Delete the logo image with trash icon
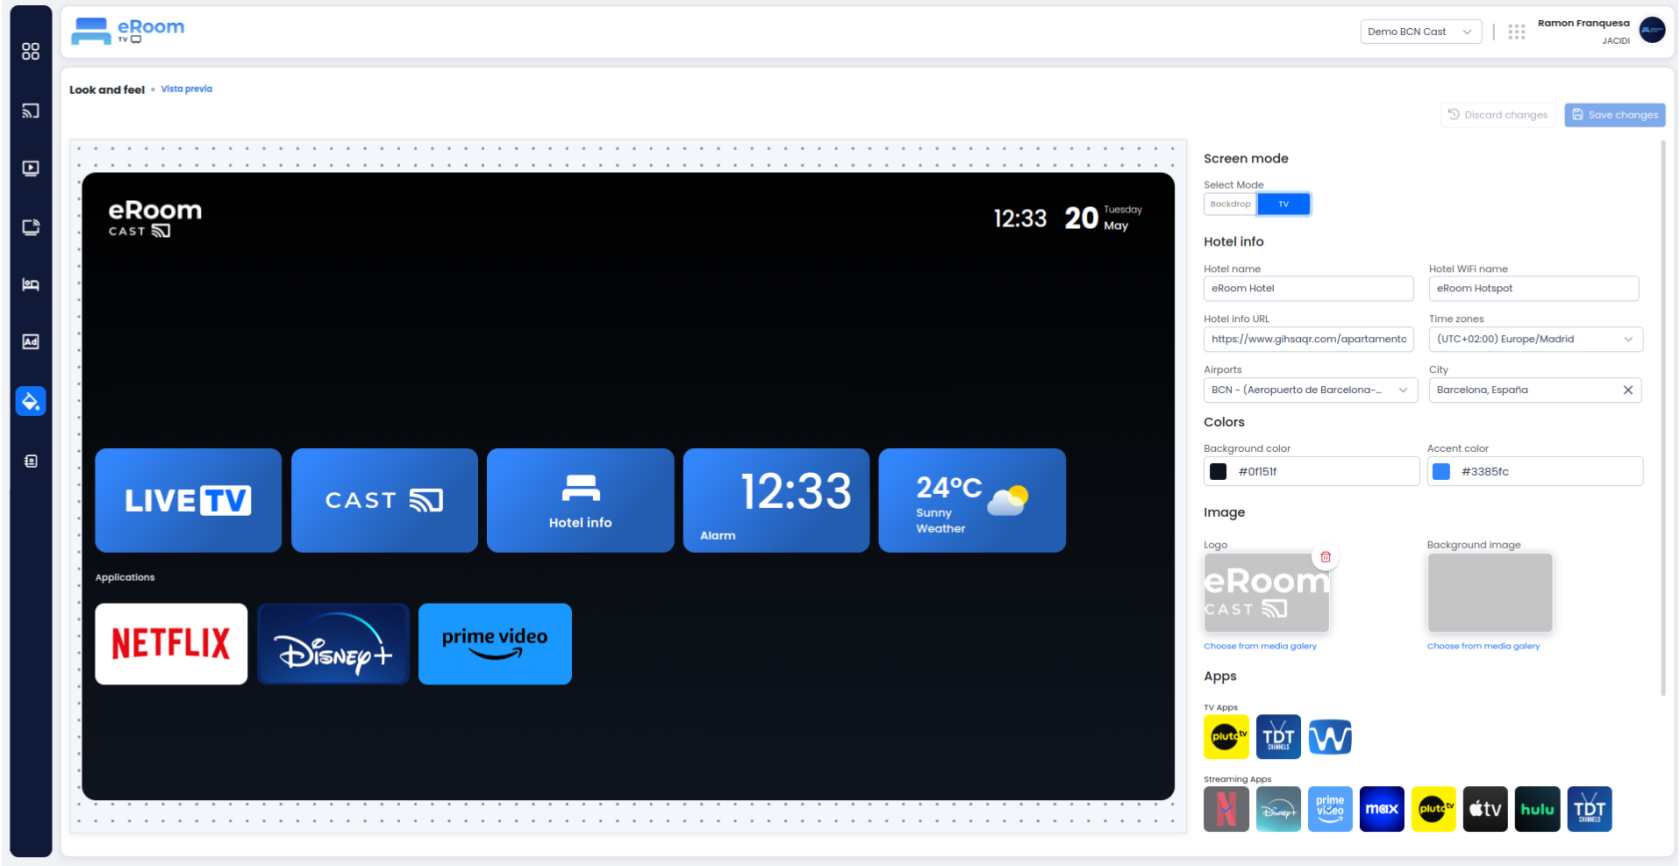The width and height of the screenshot is (1680, 866). (x=1326, y=557)
